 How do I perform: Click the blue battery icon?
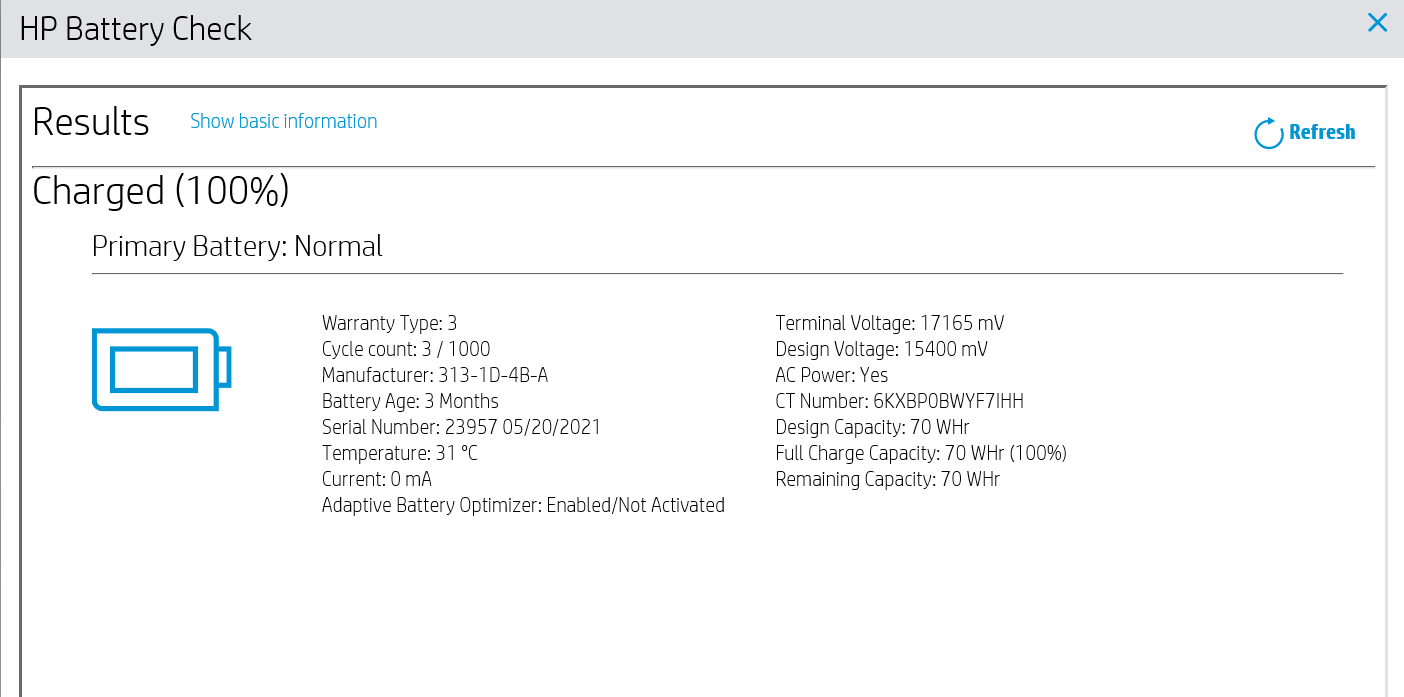point(162,369)
